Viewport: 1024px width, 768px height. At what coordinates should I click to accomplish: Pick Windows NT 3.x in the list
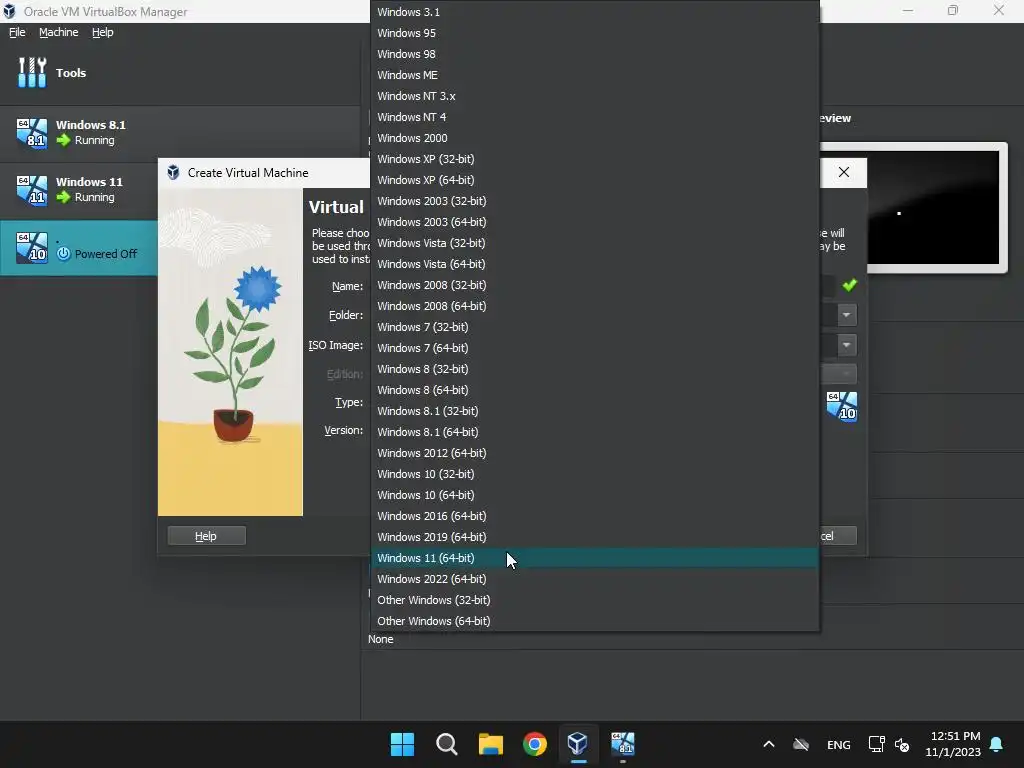pyautogui.click(x=595, y=96)
